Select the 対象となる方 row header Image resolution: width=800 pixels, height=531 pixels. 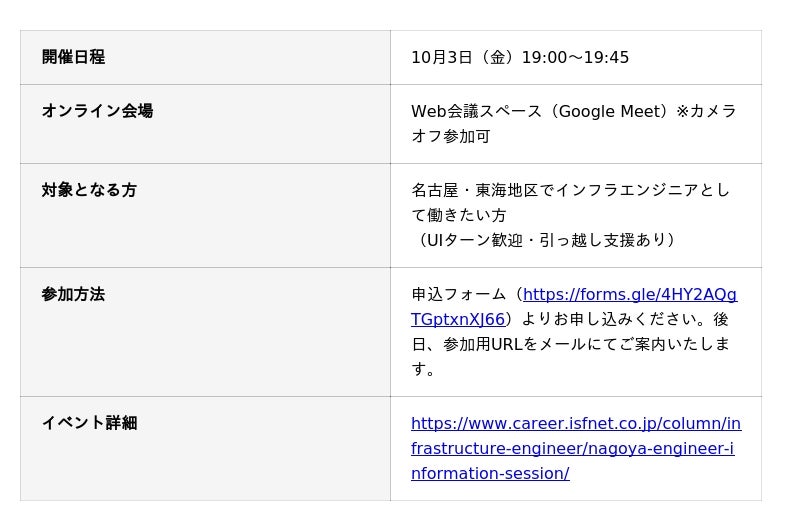(89, 190)
